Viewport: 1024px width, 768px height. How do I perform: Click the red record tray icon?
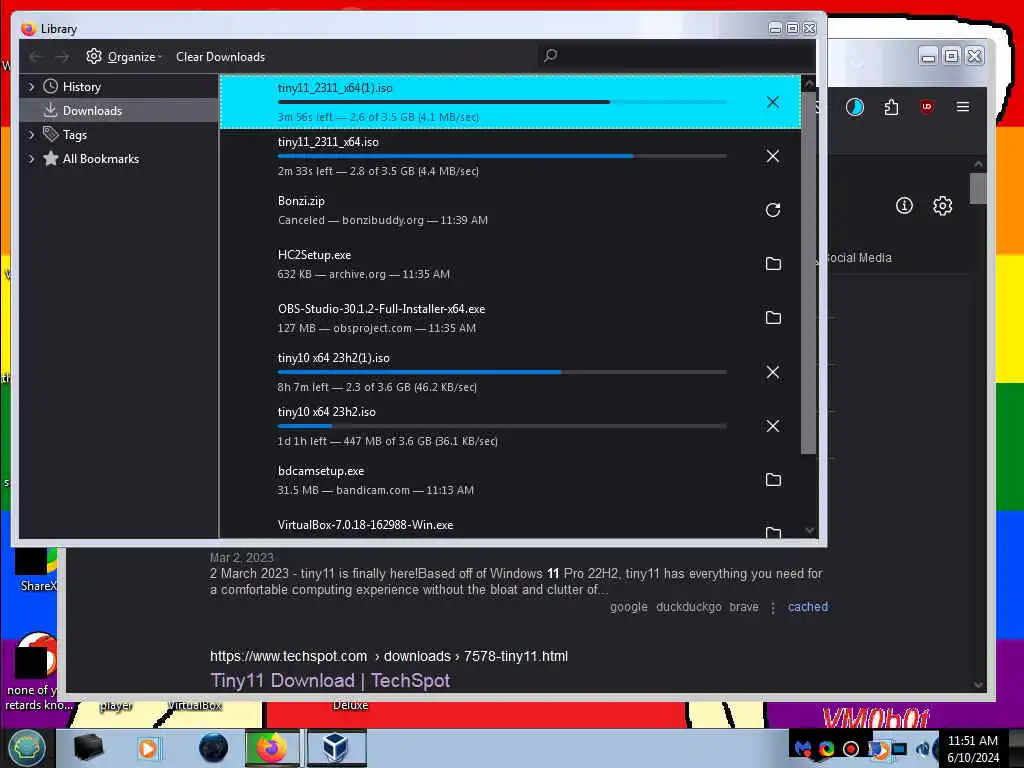click(x=851, y=749)
